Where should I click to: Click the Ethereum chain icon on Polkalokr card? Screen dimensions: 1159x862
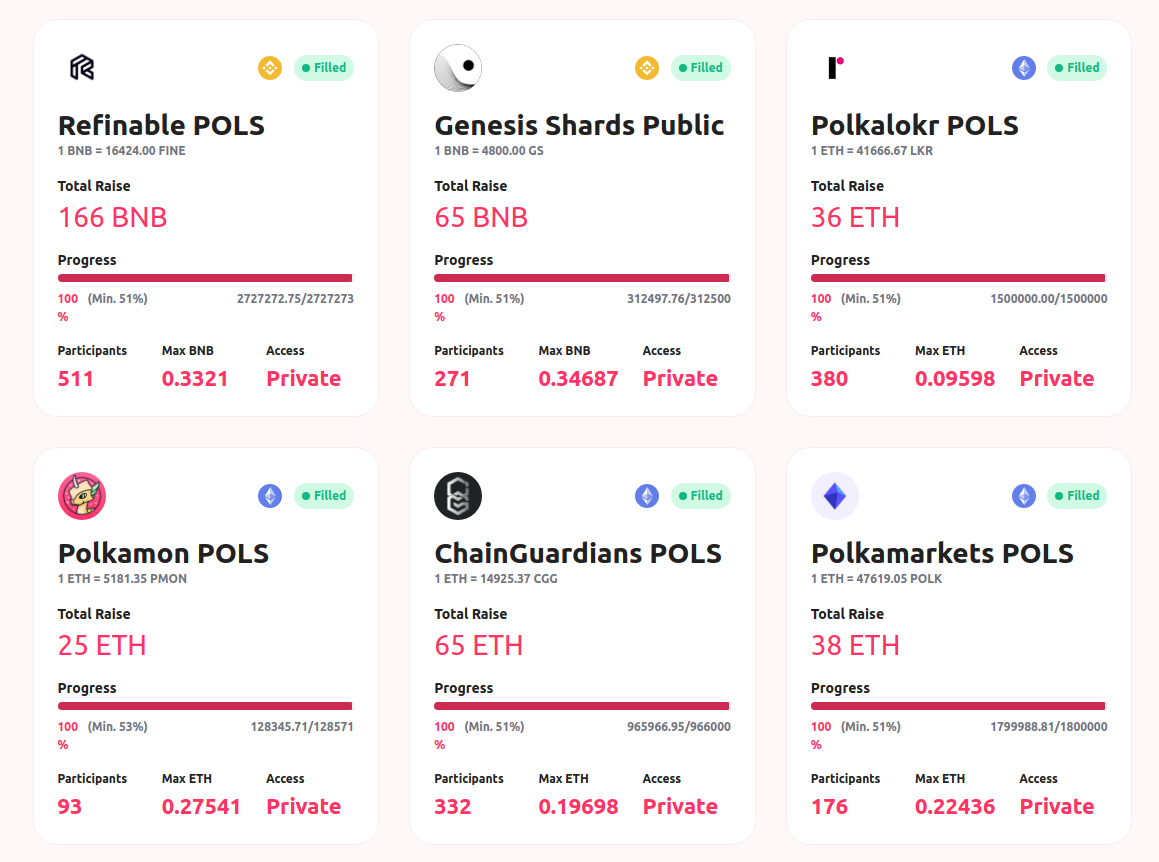(1023, 68)
